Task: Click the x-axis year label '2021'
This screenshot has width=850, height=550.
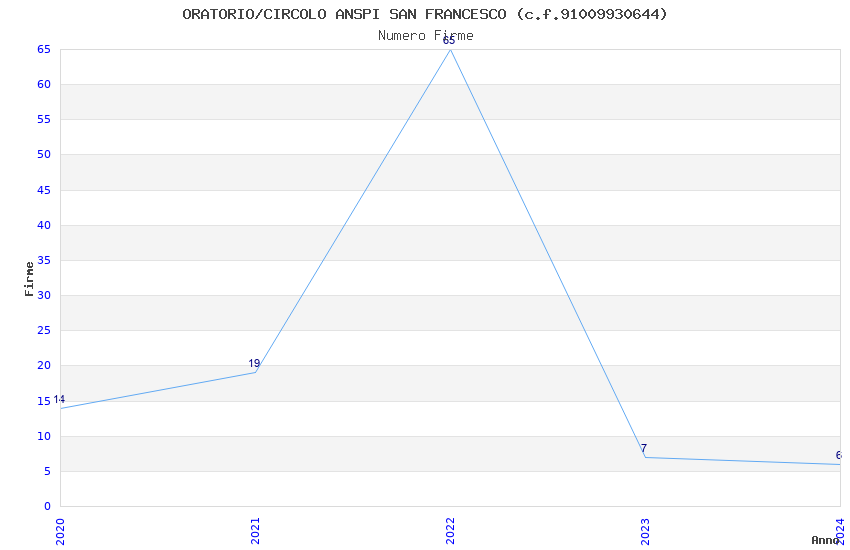Action: [x=255, y=532]
